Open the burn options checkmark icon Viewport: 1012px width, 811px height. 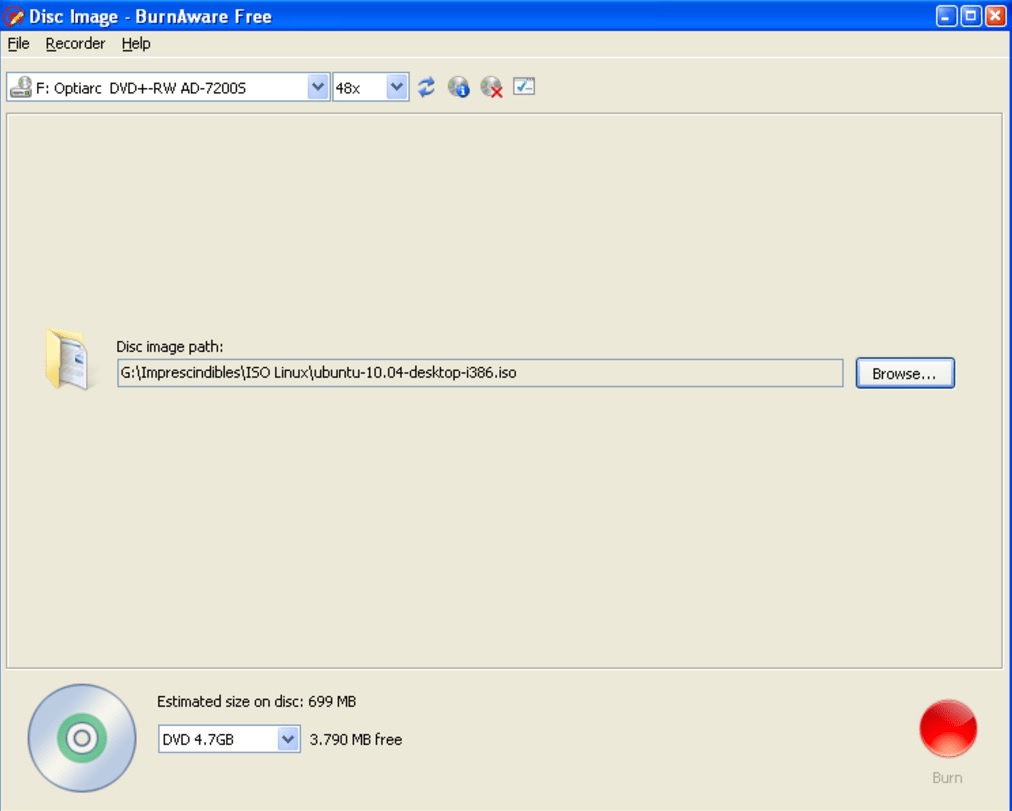[524, 86]
